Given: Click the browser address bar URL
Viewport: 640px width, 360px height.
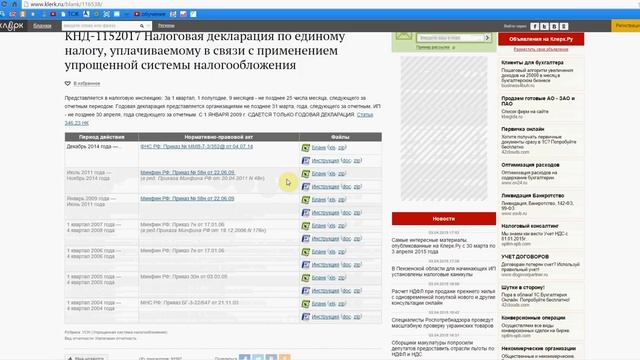Looking at the screenshot, I should [67, 4].
